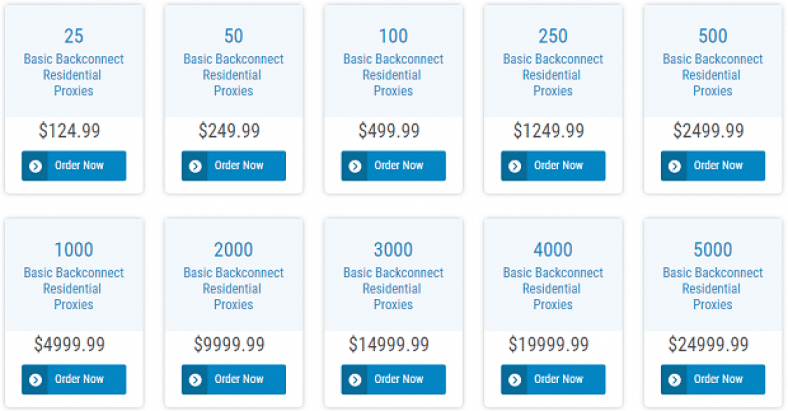Order the 100 proxies plan
The width and height of the screenshot is (788, 411).
393,166
